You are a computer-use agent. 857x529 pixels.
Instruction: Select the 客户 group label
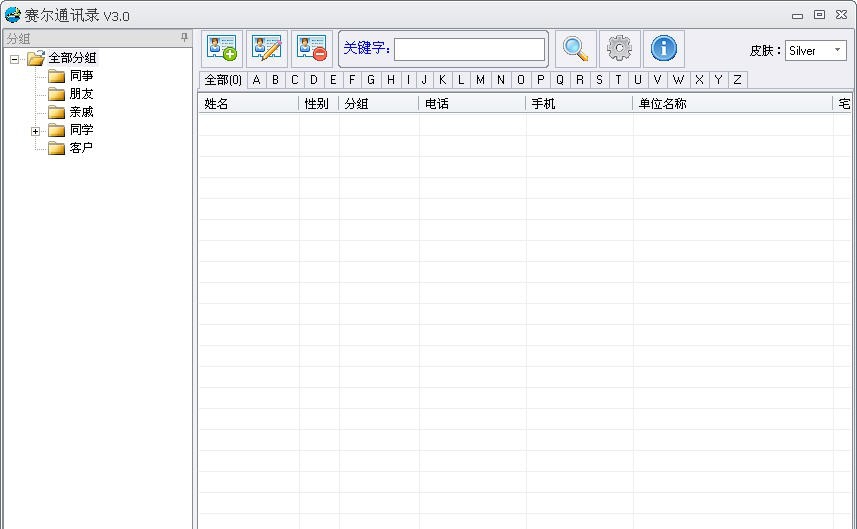tap(81, 148)
